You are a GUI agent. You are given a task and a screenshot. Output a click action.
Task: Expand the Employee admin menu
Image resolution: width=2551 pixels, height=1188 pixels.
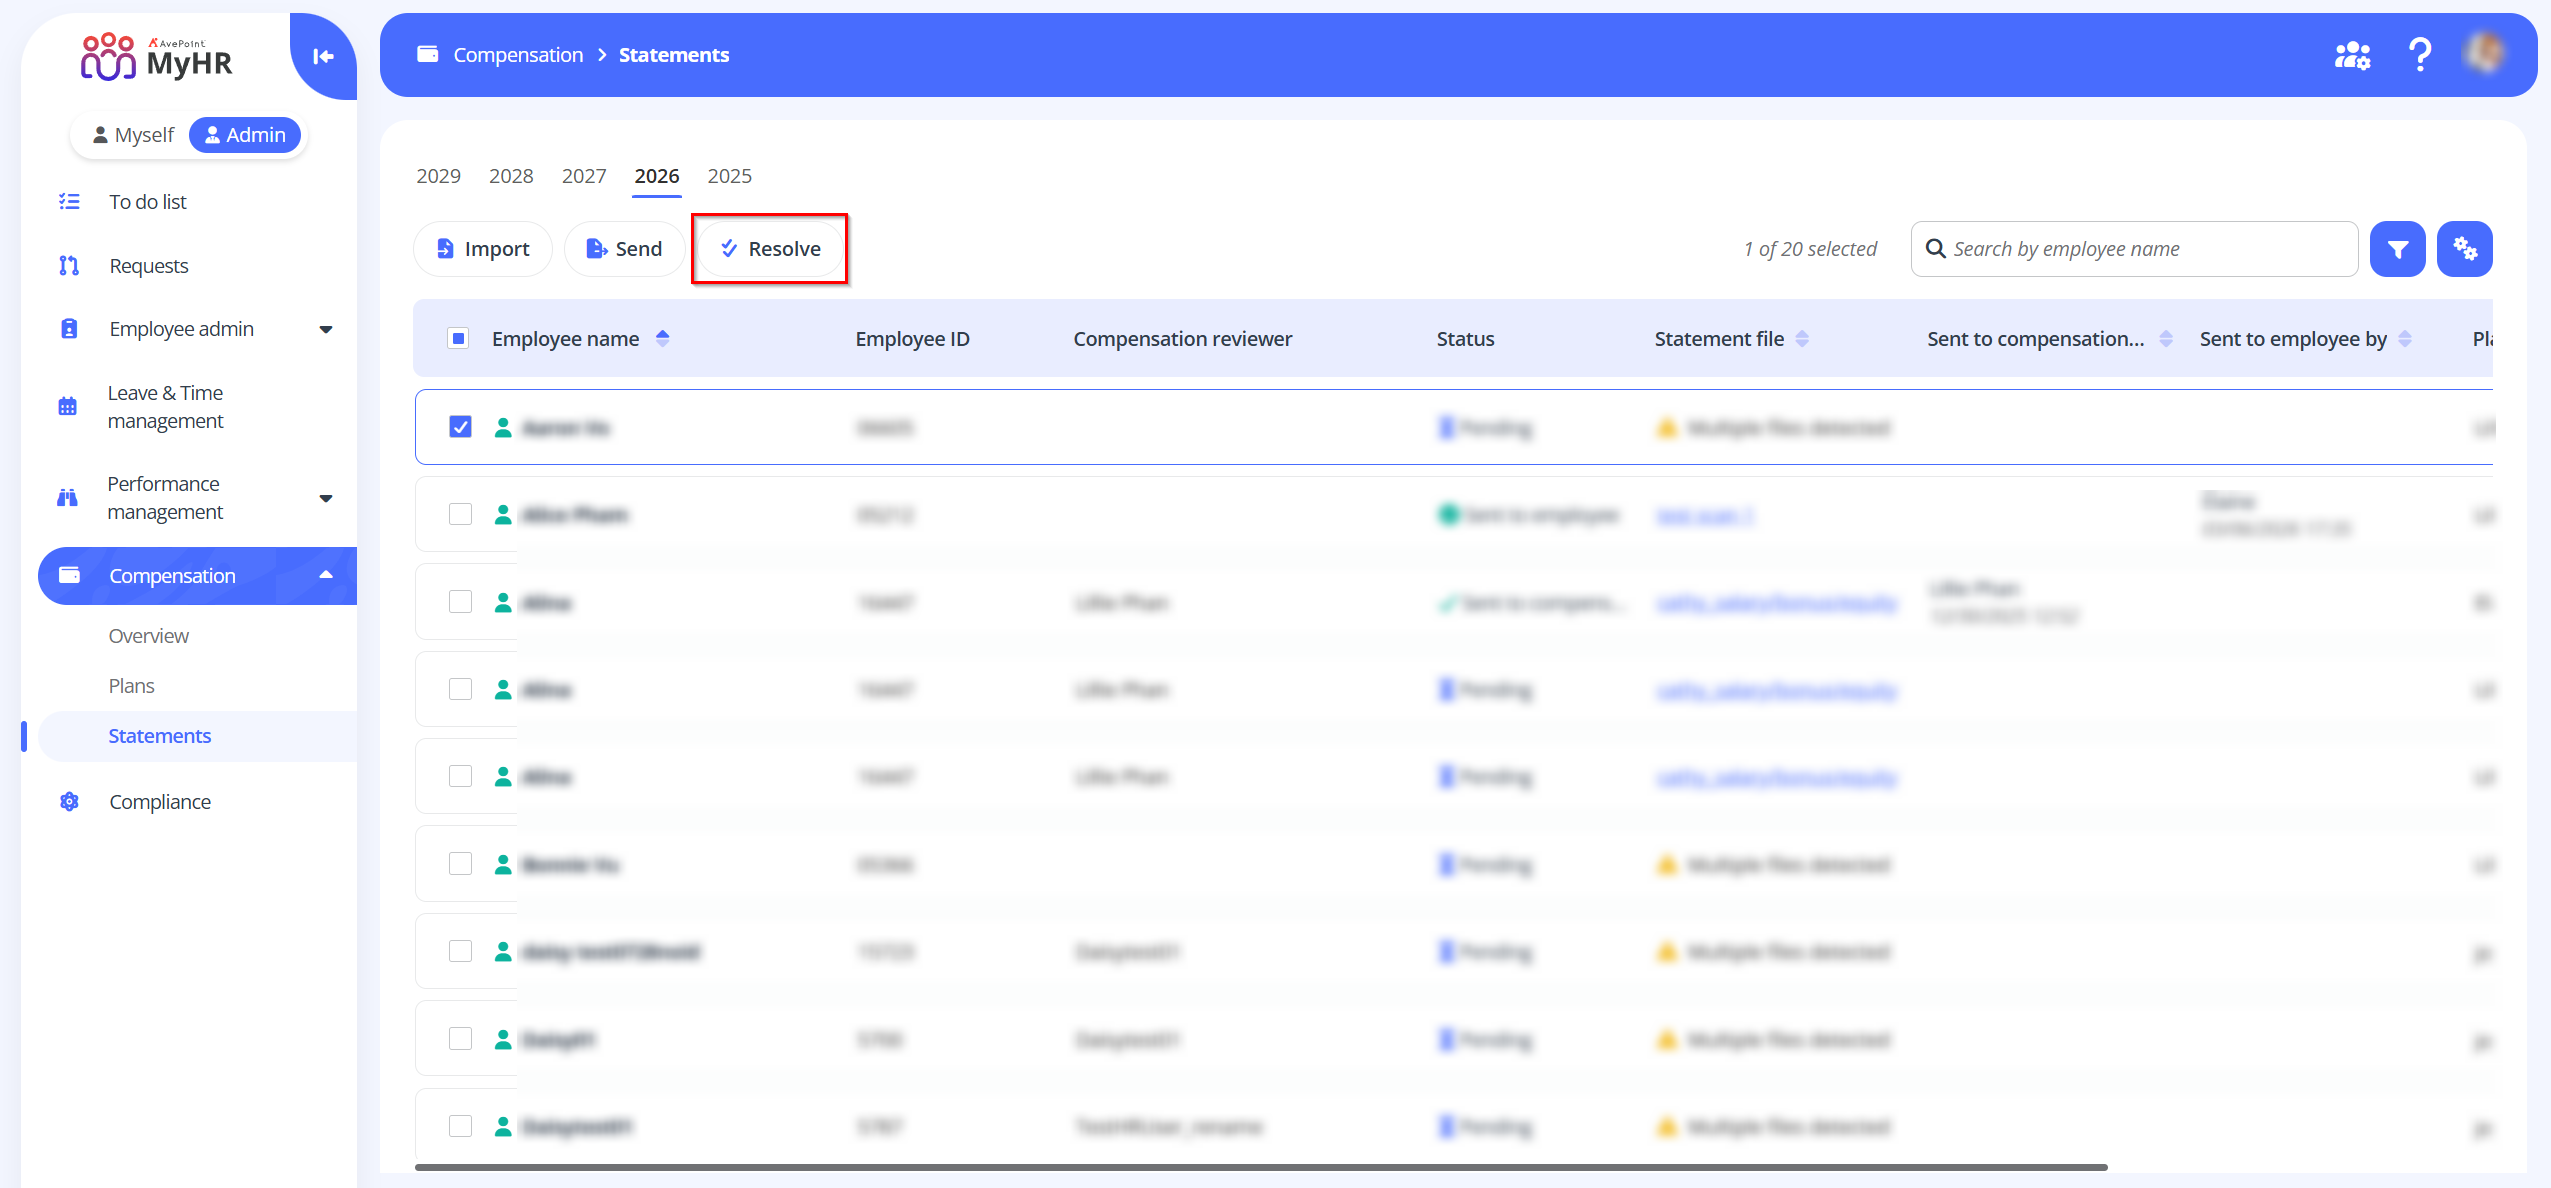325,329
